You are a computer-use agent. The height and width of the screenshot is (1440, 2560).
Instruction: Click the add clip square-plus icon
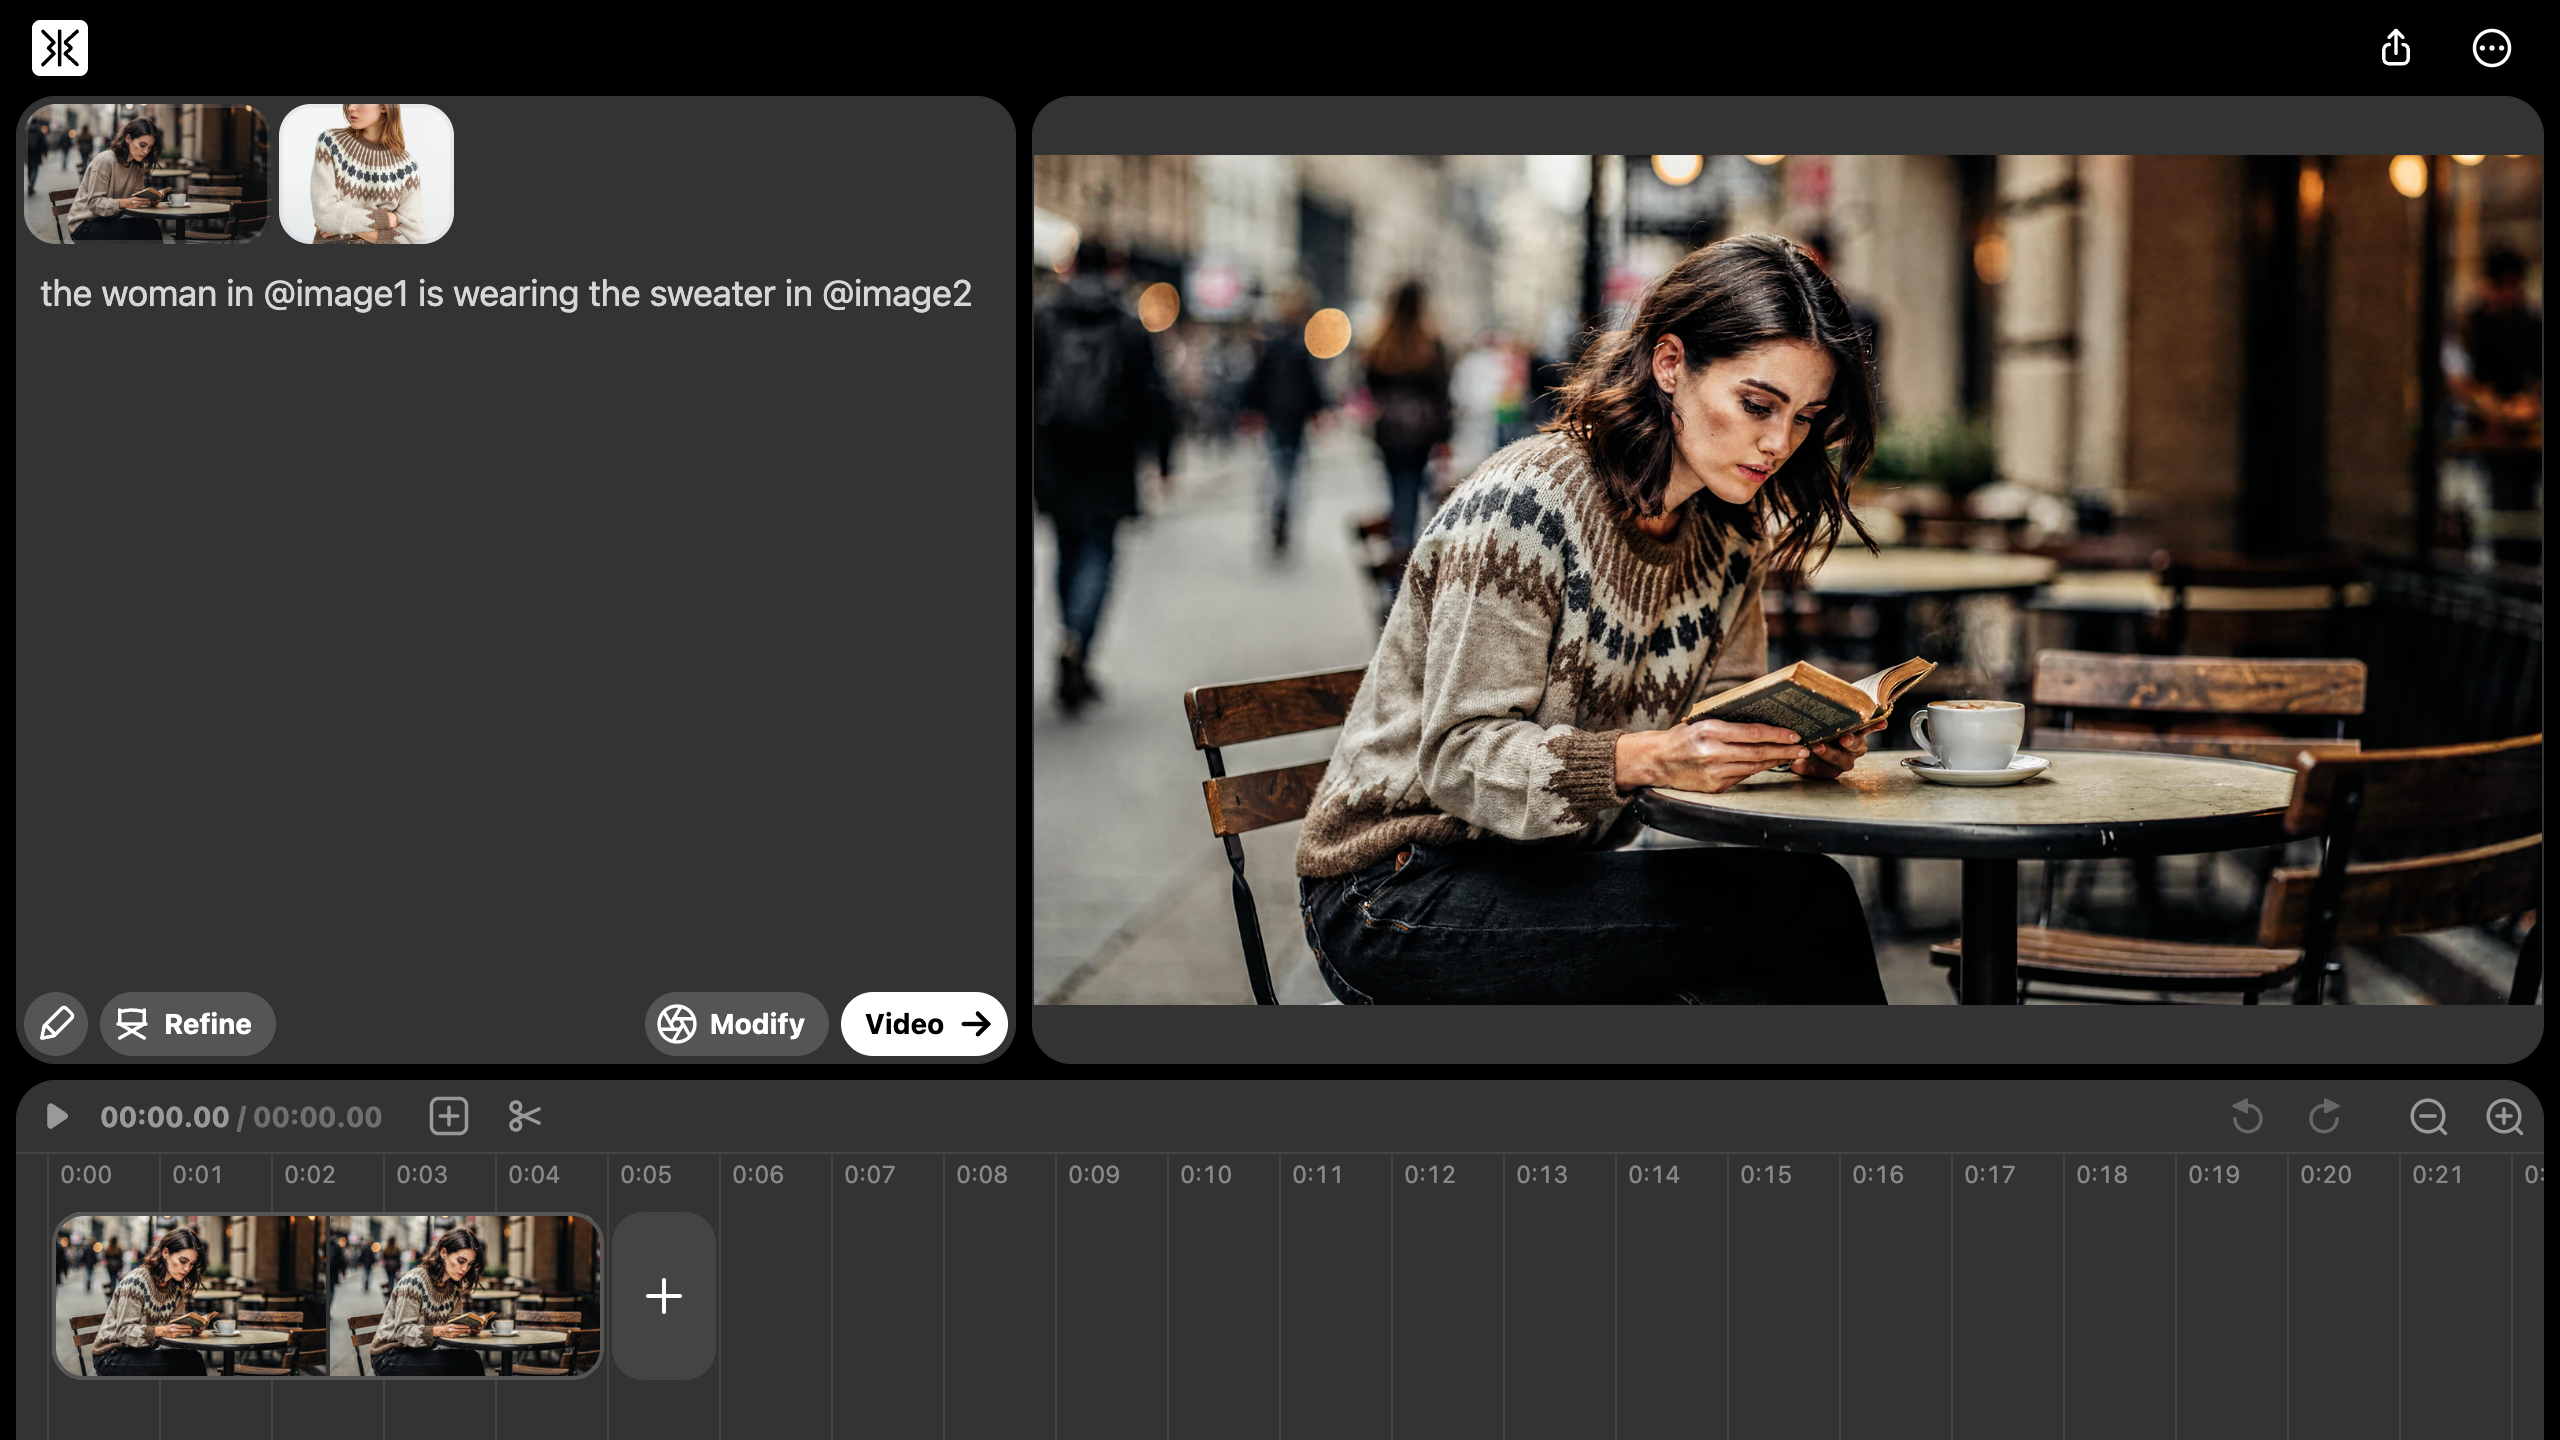(x=449, y=1116)
